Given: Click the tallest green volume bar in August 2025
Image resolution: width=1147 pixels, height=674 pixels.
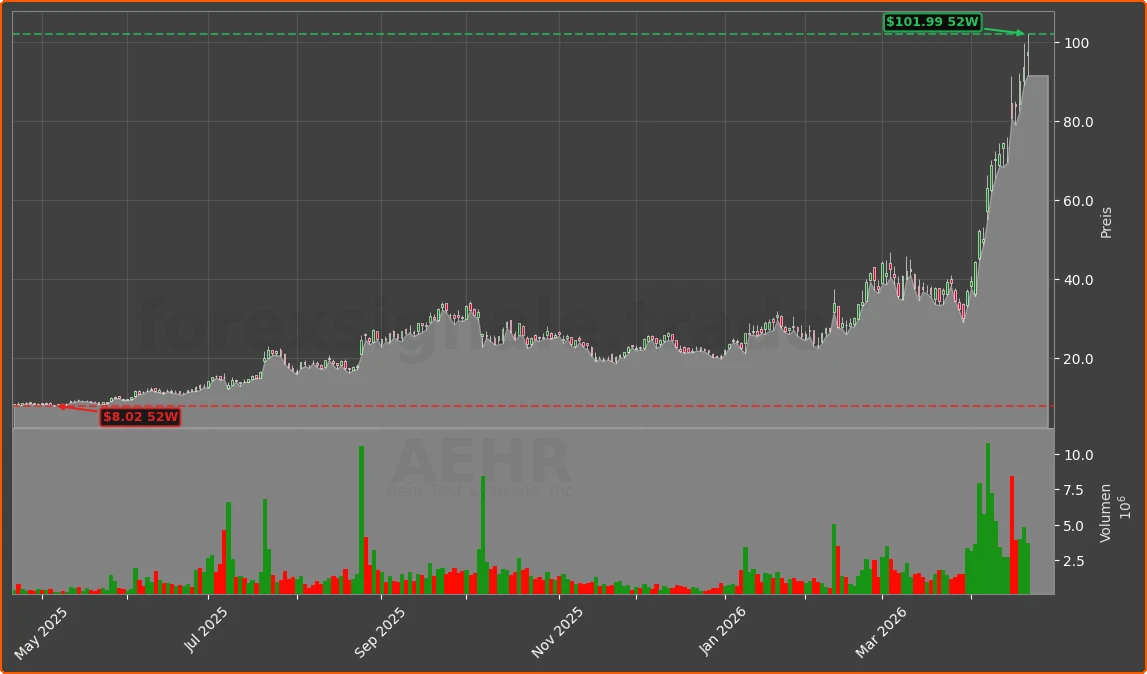Looking at the screenshot, I should pos(361,520).
